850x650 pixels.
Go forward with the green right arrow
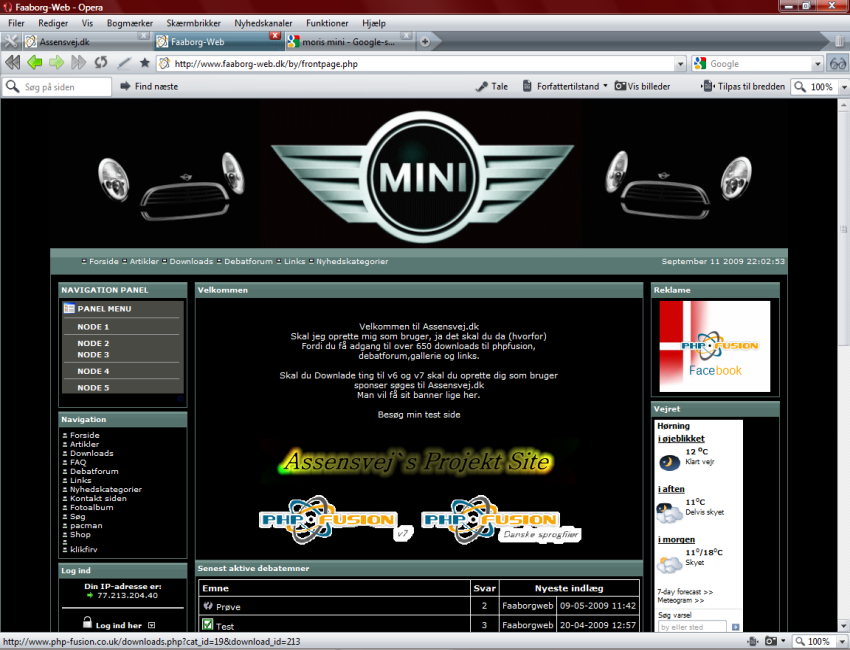[56, 63]
